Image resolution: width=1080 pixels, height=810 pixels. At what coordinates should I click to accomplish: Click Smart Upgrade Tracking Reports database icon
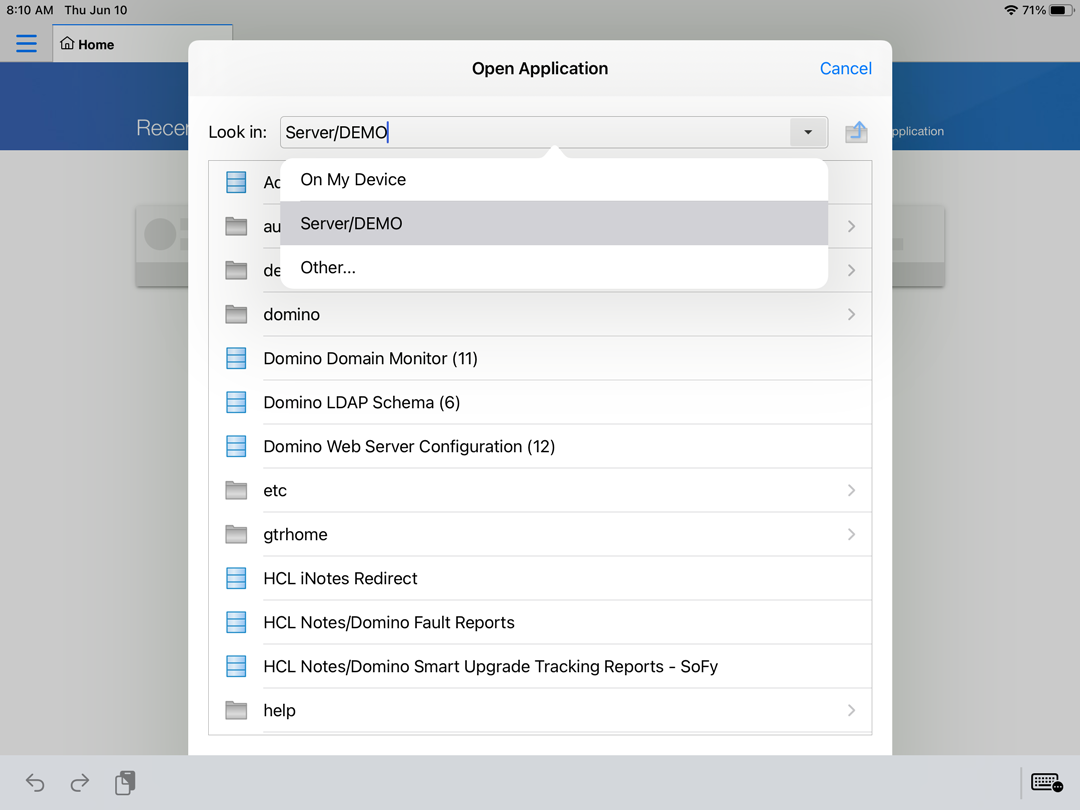[x=236, y=667]
